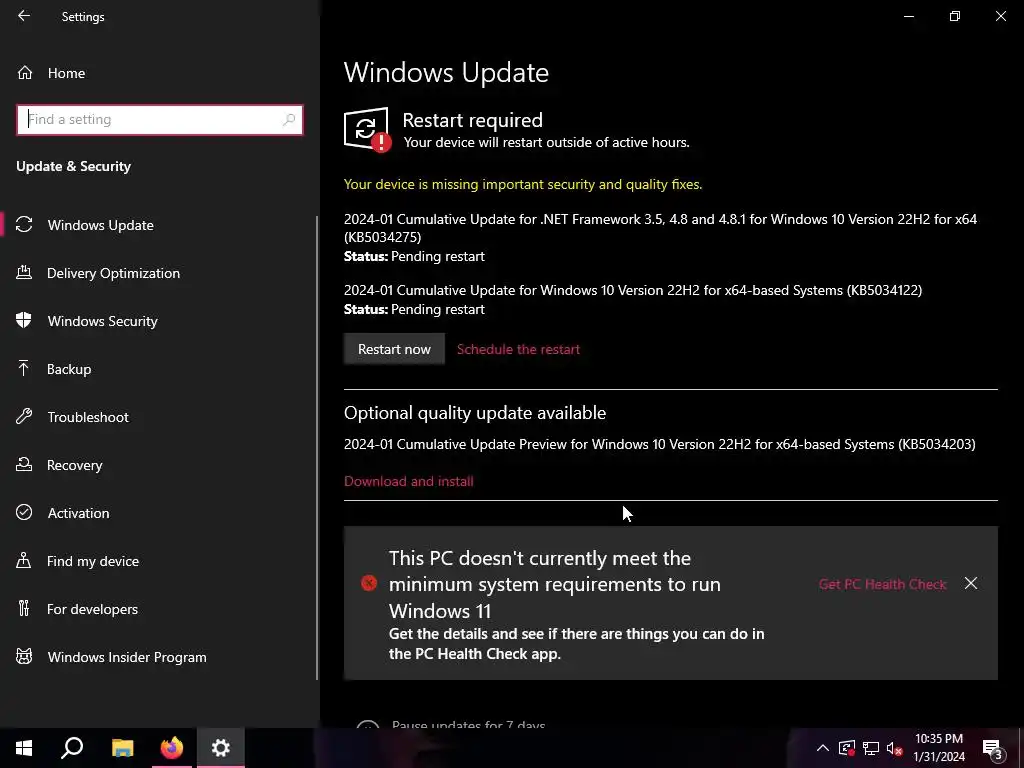
Task: Open the taskbar clock and date
Action: point(939,748)
